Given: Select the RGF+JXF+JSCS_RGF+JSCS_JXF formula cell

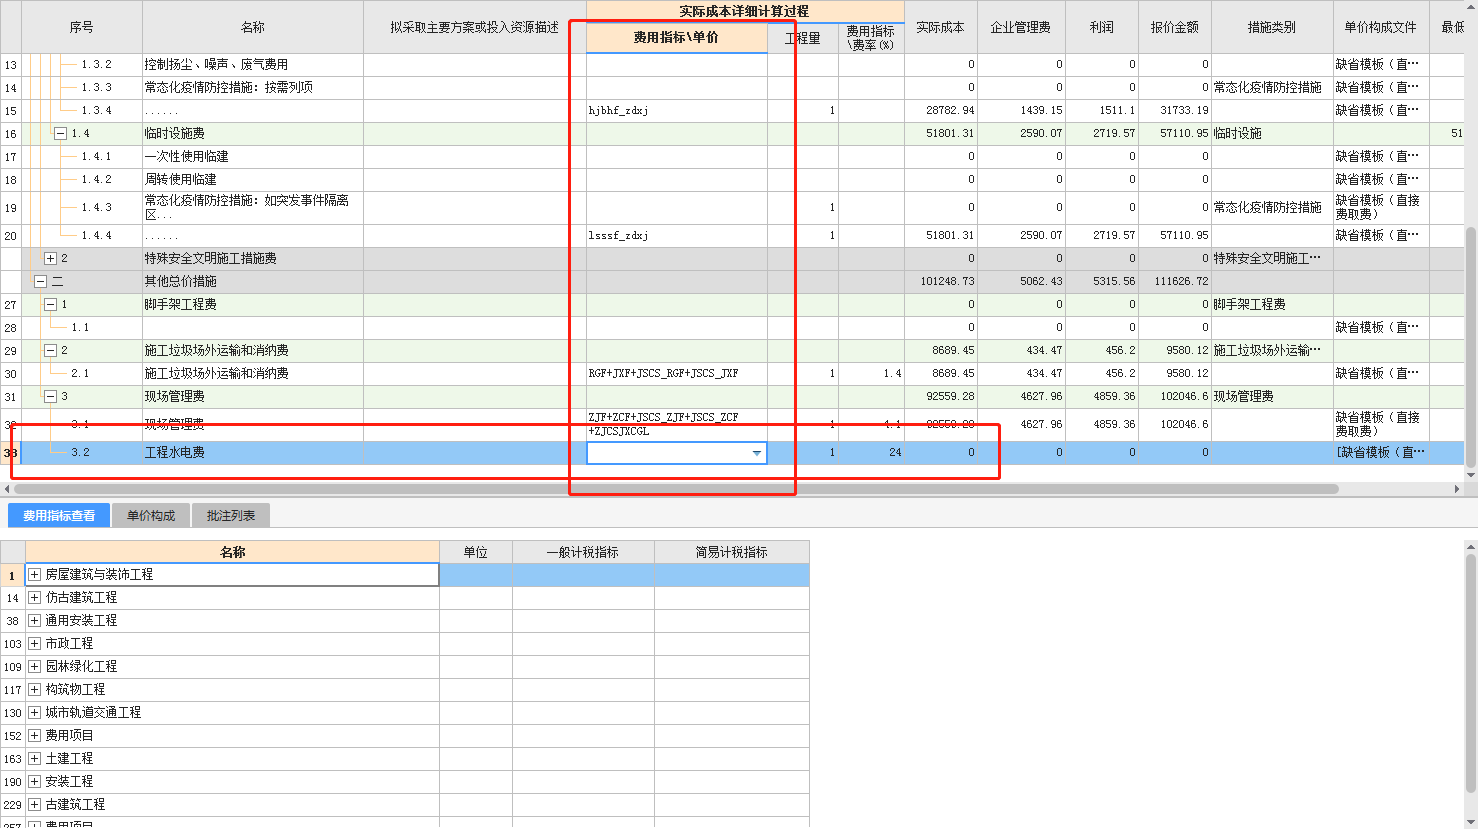Looking at the screenshot, I should (x=677, y=374).
